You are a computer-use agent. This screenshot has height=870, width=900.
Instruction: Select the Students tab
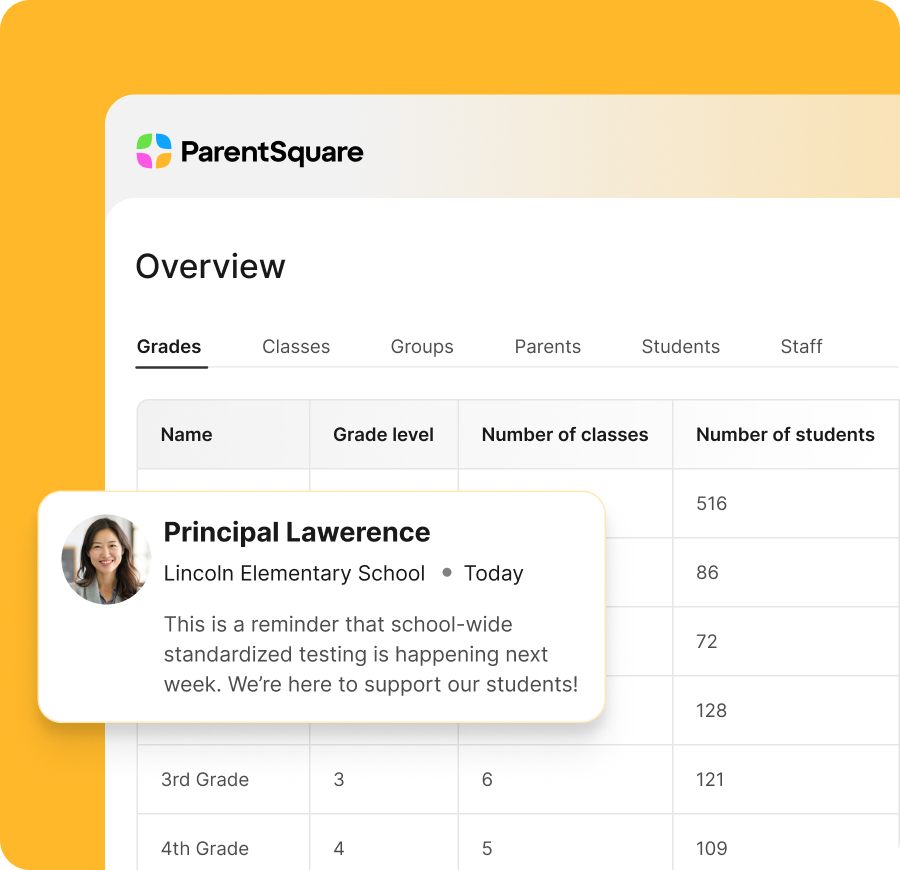pyautogui.click(x=681, y=347)
